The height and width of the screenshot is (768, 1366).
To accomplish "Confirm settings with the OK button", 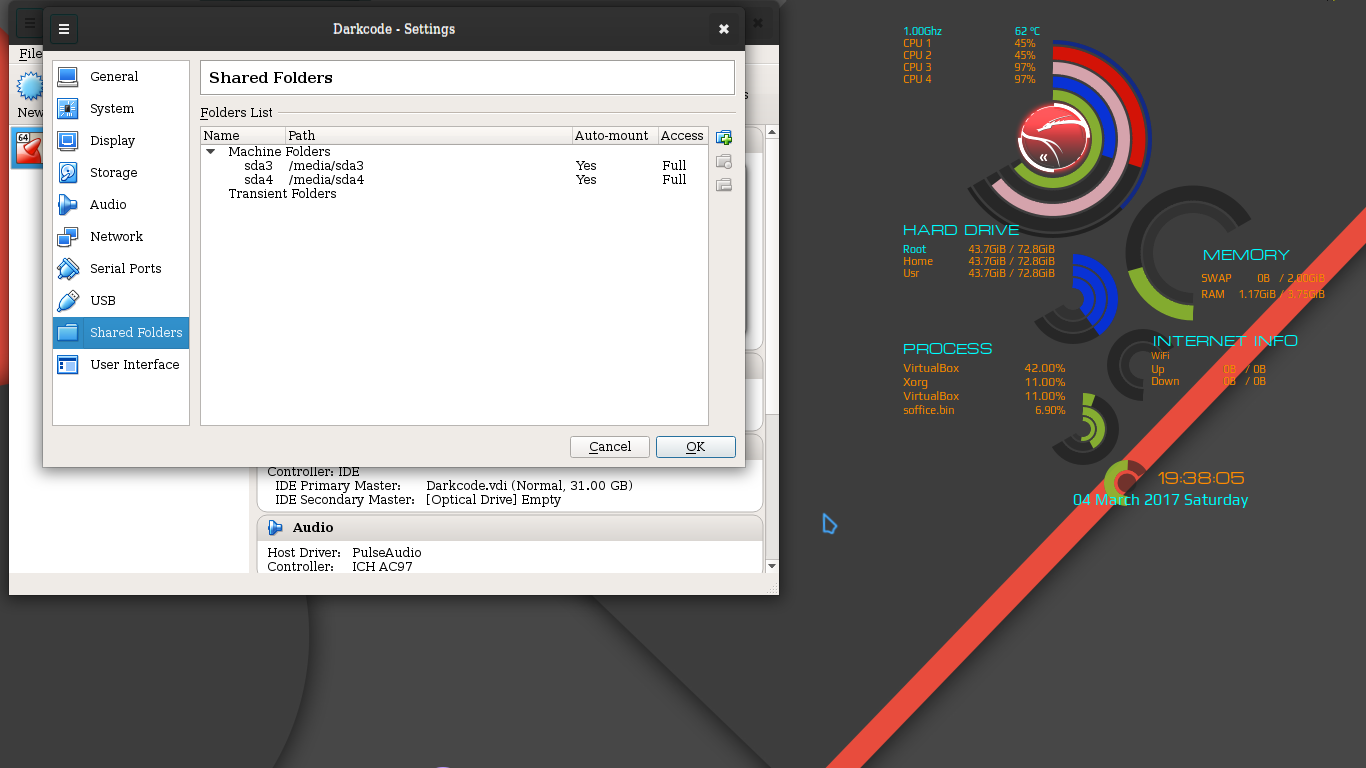I will click(696, 447).
